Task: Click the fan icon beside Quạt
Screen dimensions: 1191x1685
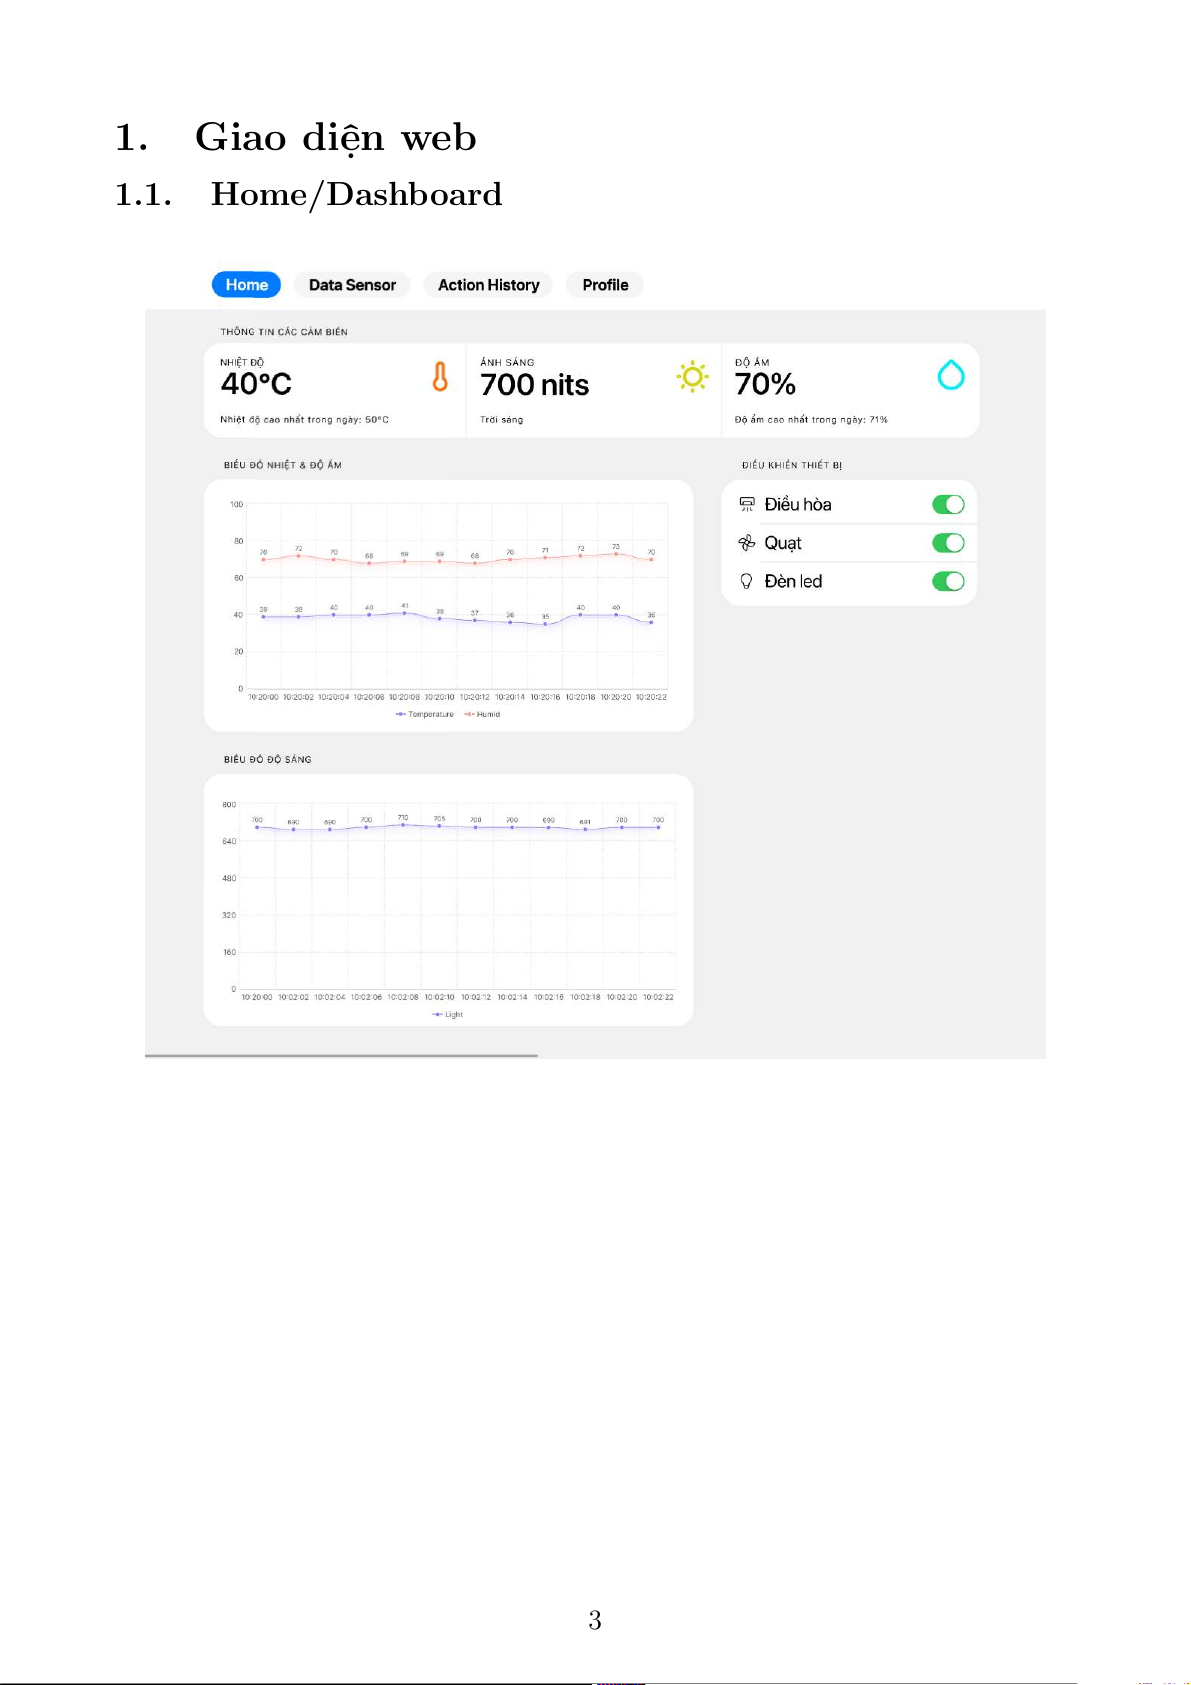Action: click(746, 543)
